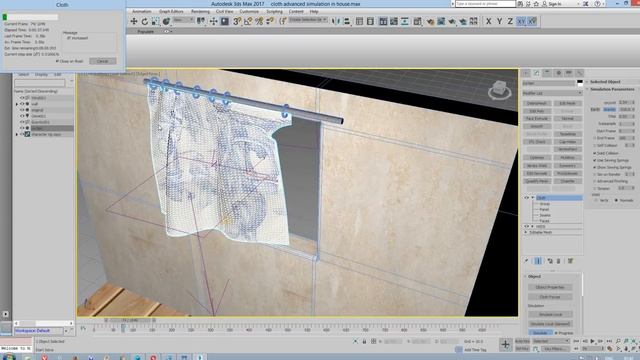Toggle the Angle Snap icon

[x=248, y=21]
